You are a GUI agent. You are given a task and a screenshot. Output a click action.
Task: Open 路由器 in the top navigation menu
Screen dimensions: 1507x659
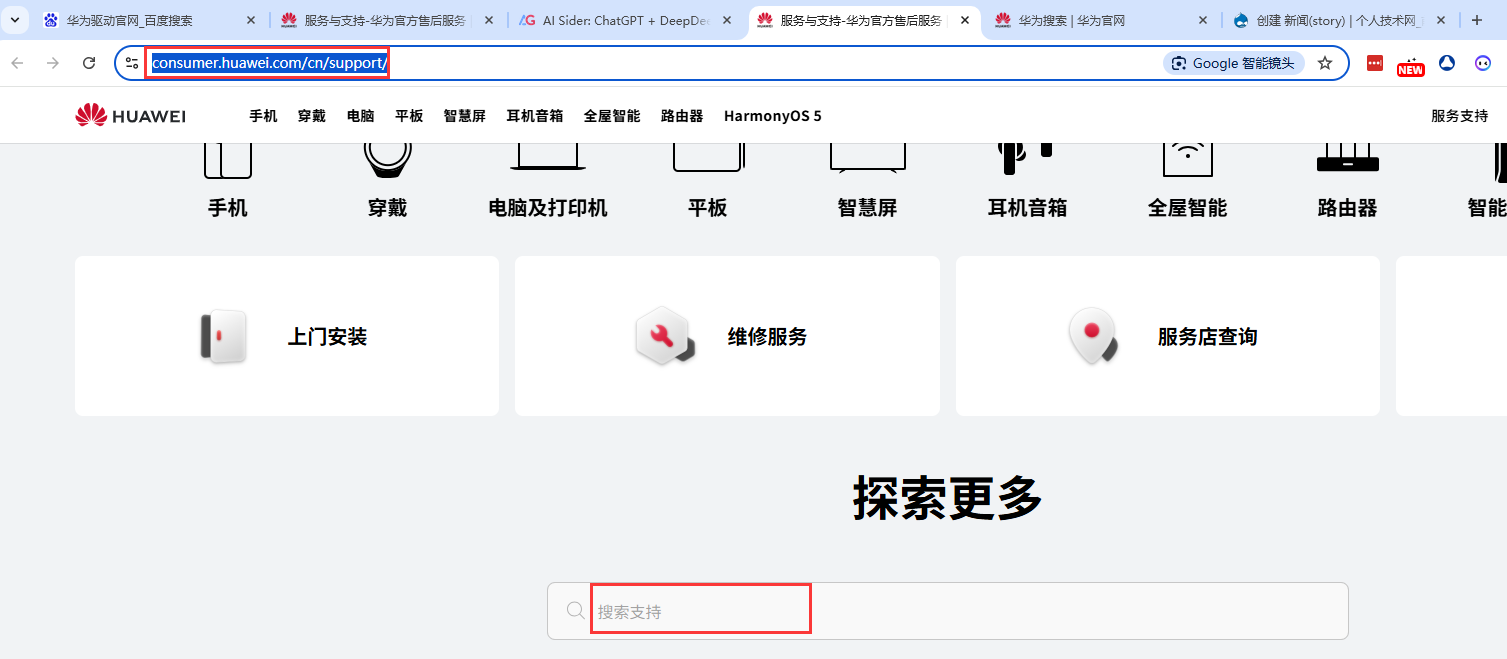682,116
